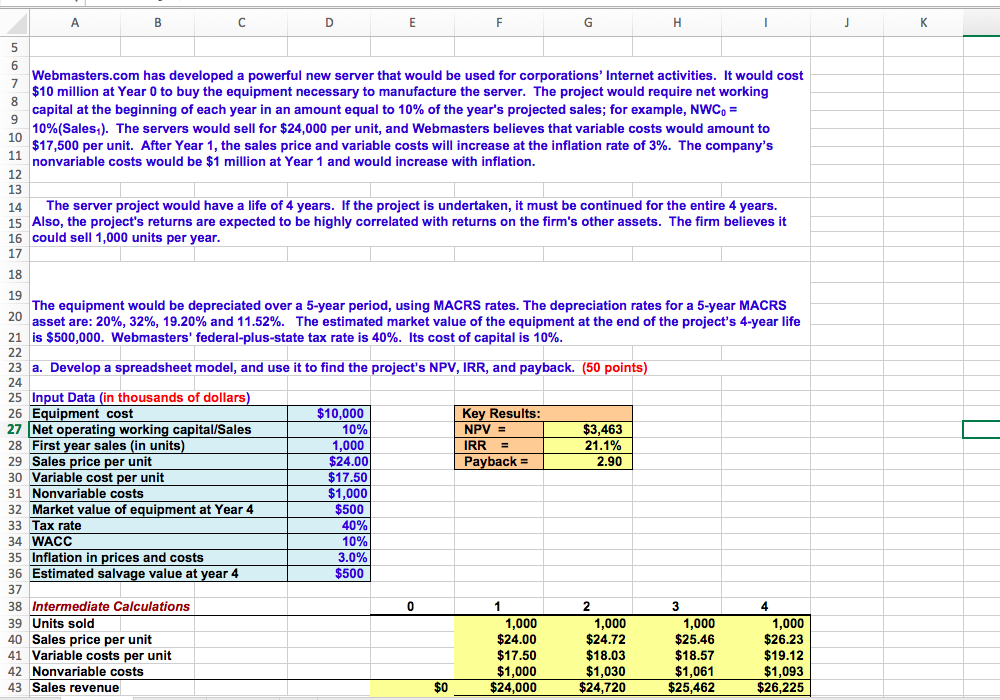1000x700 pixels.
Task: Select row 5 header
Action: (x=14, y=47)
